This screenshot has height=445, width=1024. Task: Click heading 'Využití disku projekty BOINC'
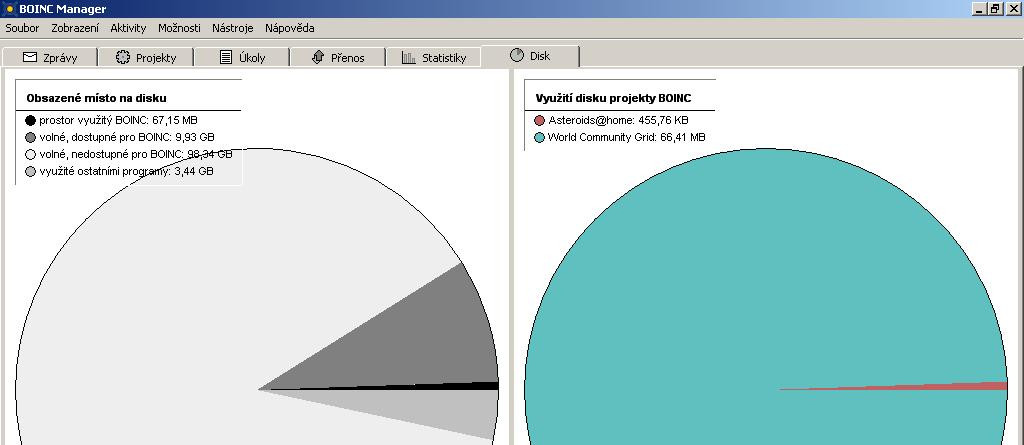point(613,99)
